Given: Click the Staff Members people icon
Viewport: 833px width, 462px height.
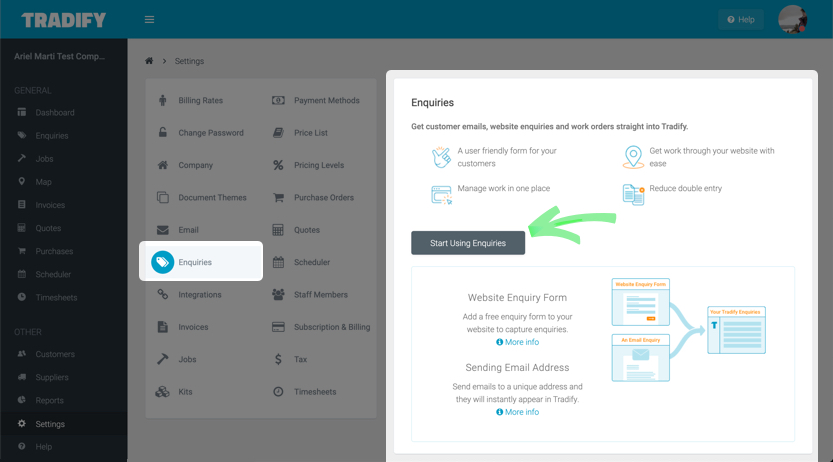Looking at the screenshot, I should coord(278,294).
